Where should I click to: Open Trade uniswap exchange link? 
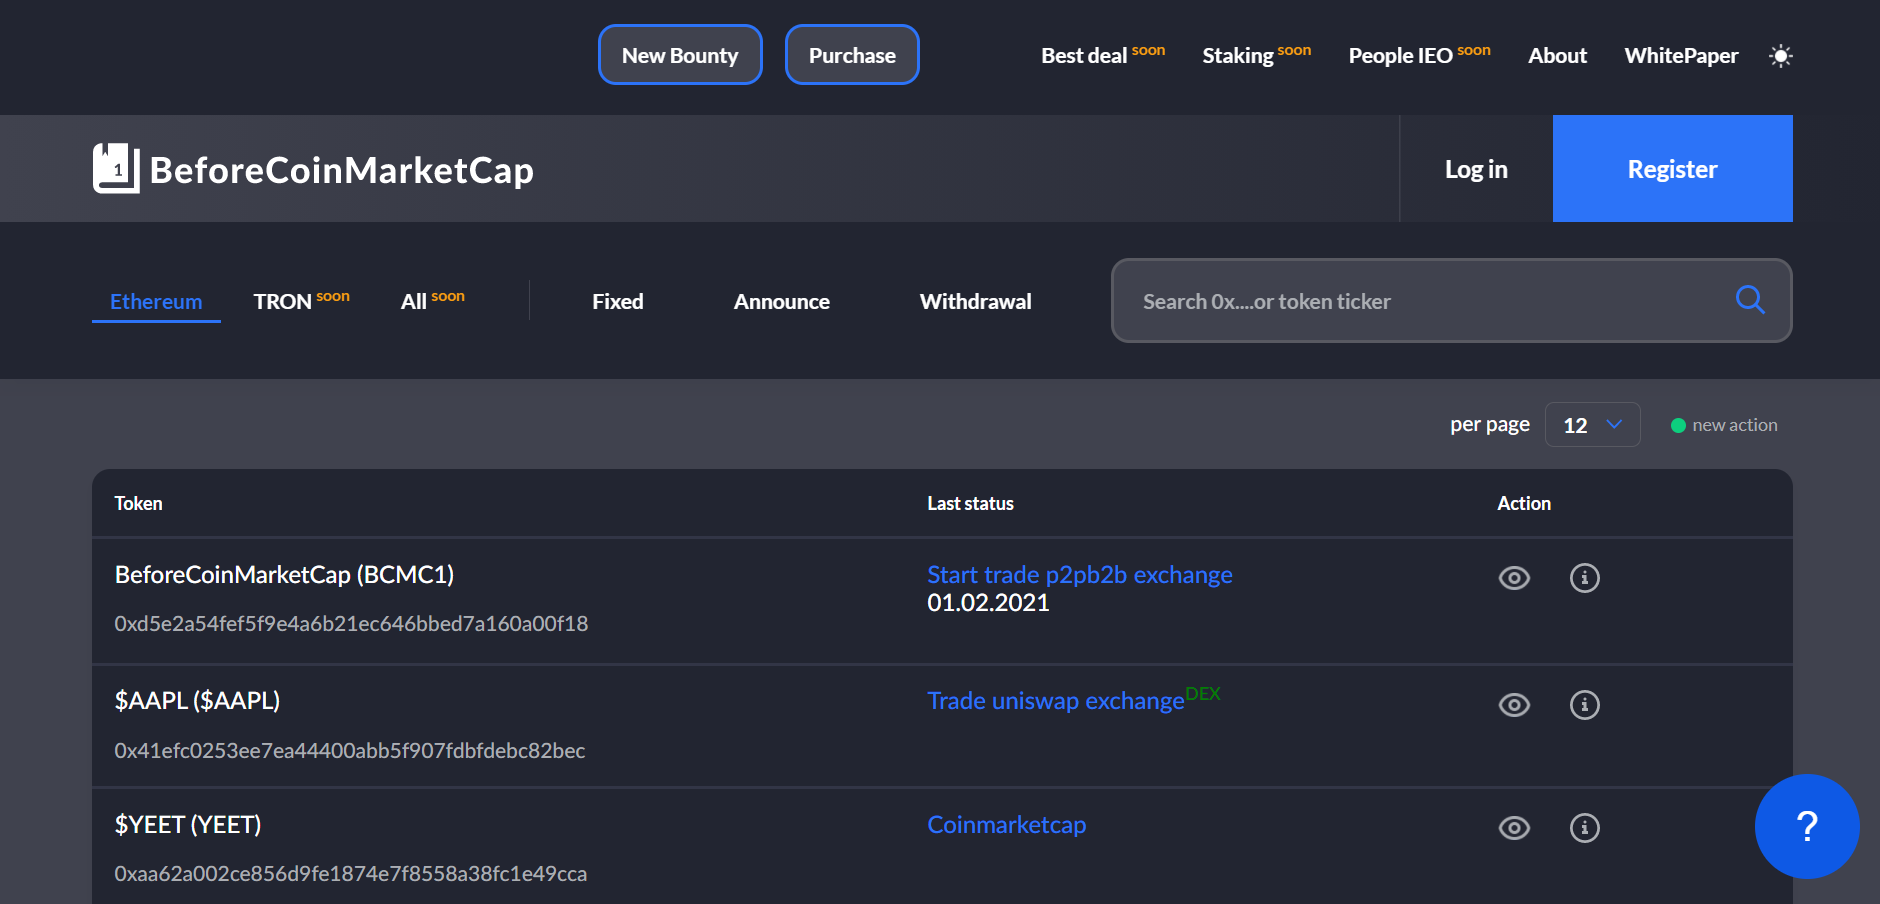point(1056,701)
